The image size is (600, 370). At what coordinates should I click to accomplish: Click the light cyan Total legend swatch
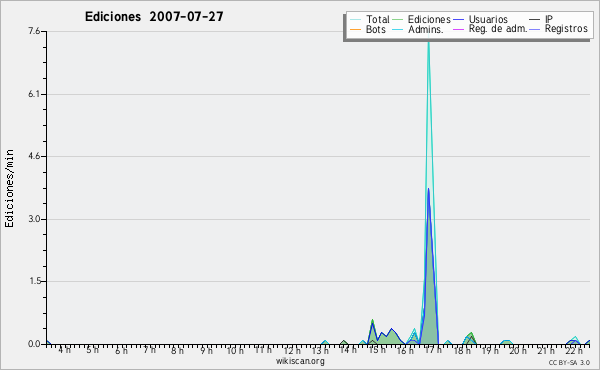[x=355, y=20]
